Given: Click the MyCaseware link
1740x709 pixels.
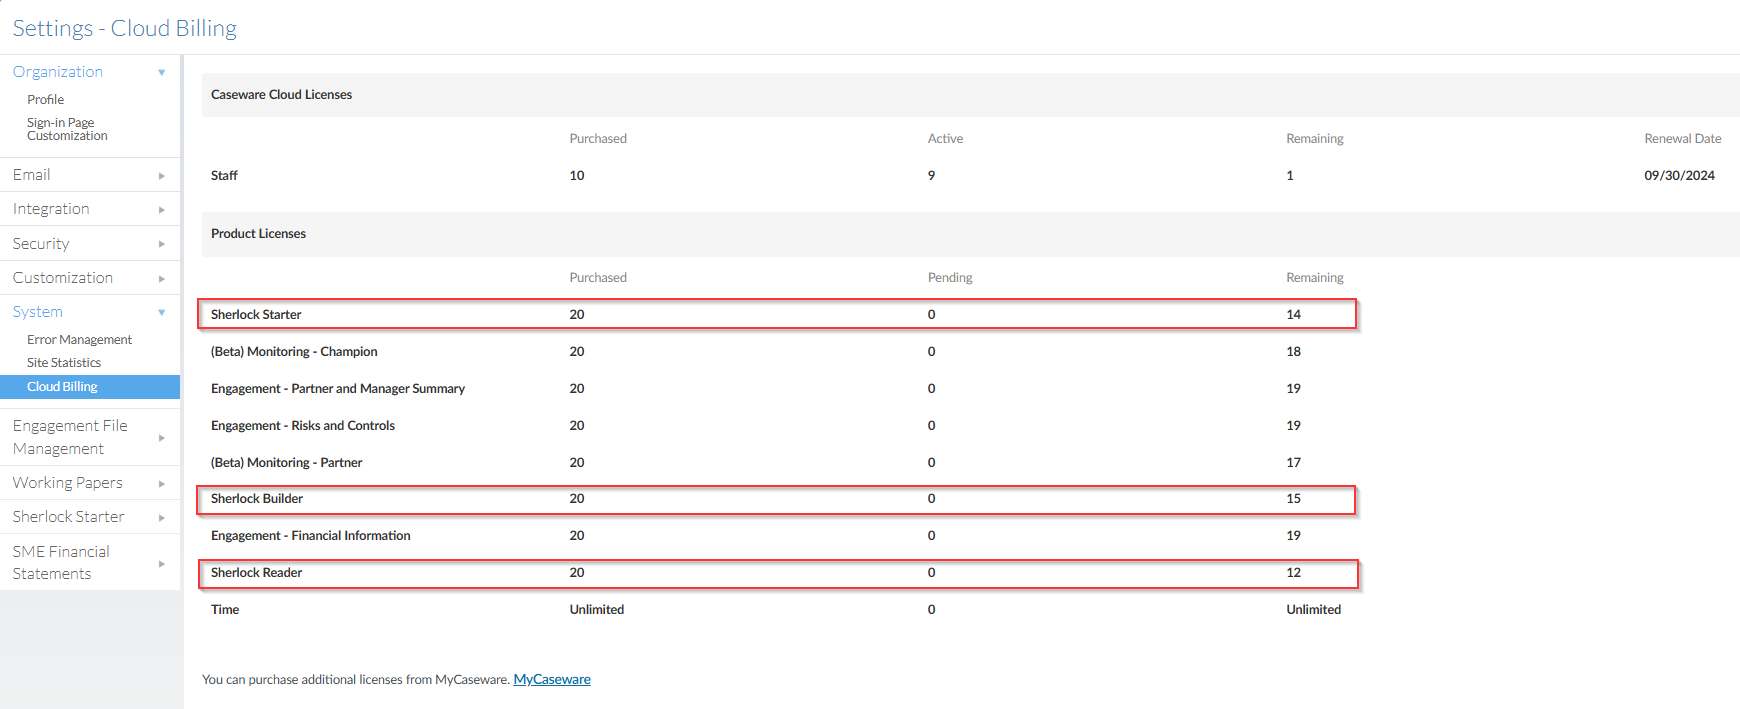Looking at the screenshot, I should 551,680.
